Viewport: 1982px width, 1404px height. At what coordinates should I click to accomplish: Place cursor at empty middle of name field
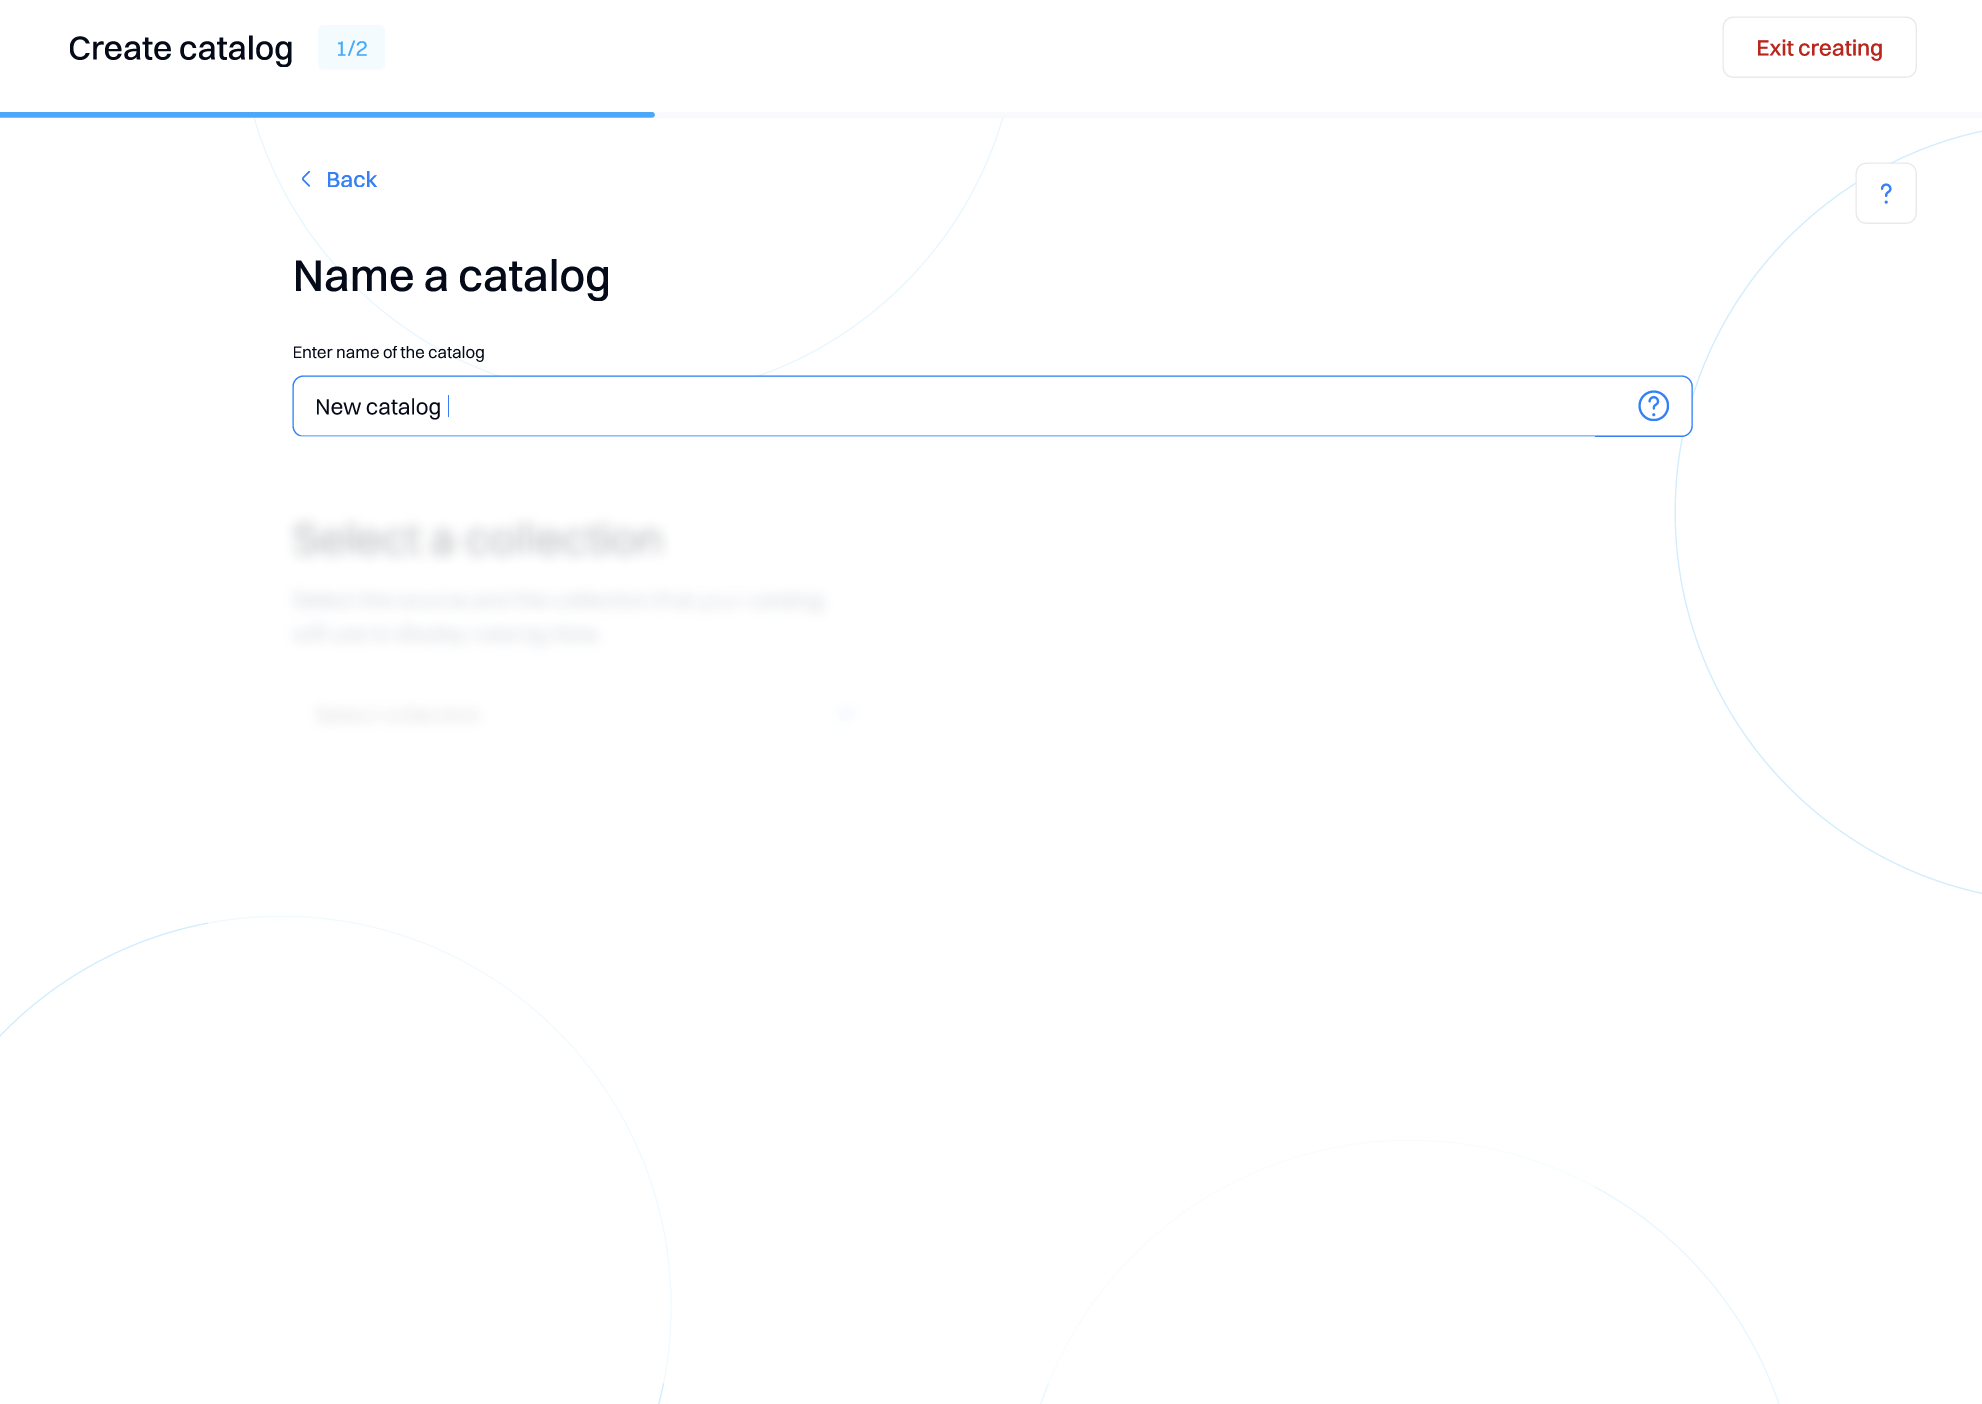pyautogui.click(x=1000, y=407)
